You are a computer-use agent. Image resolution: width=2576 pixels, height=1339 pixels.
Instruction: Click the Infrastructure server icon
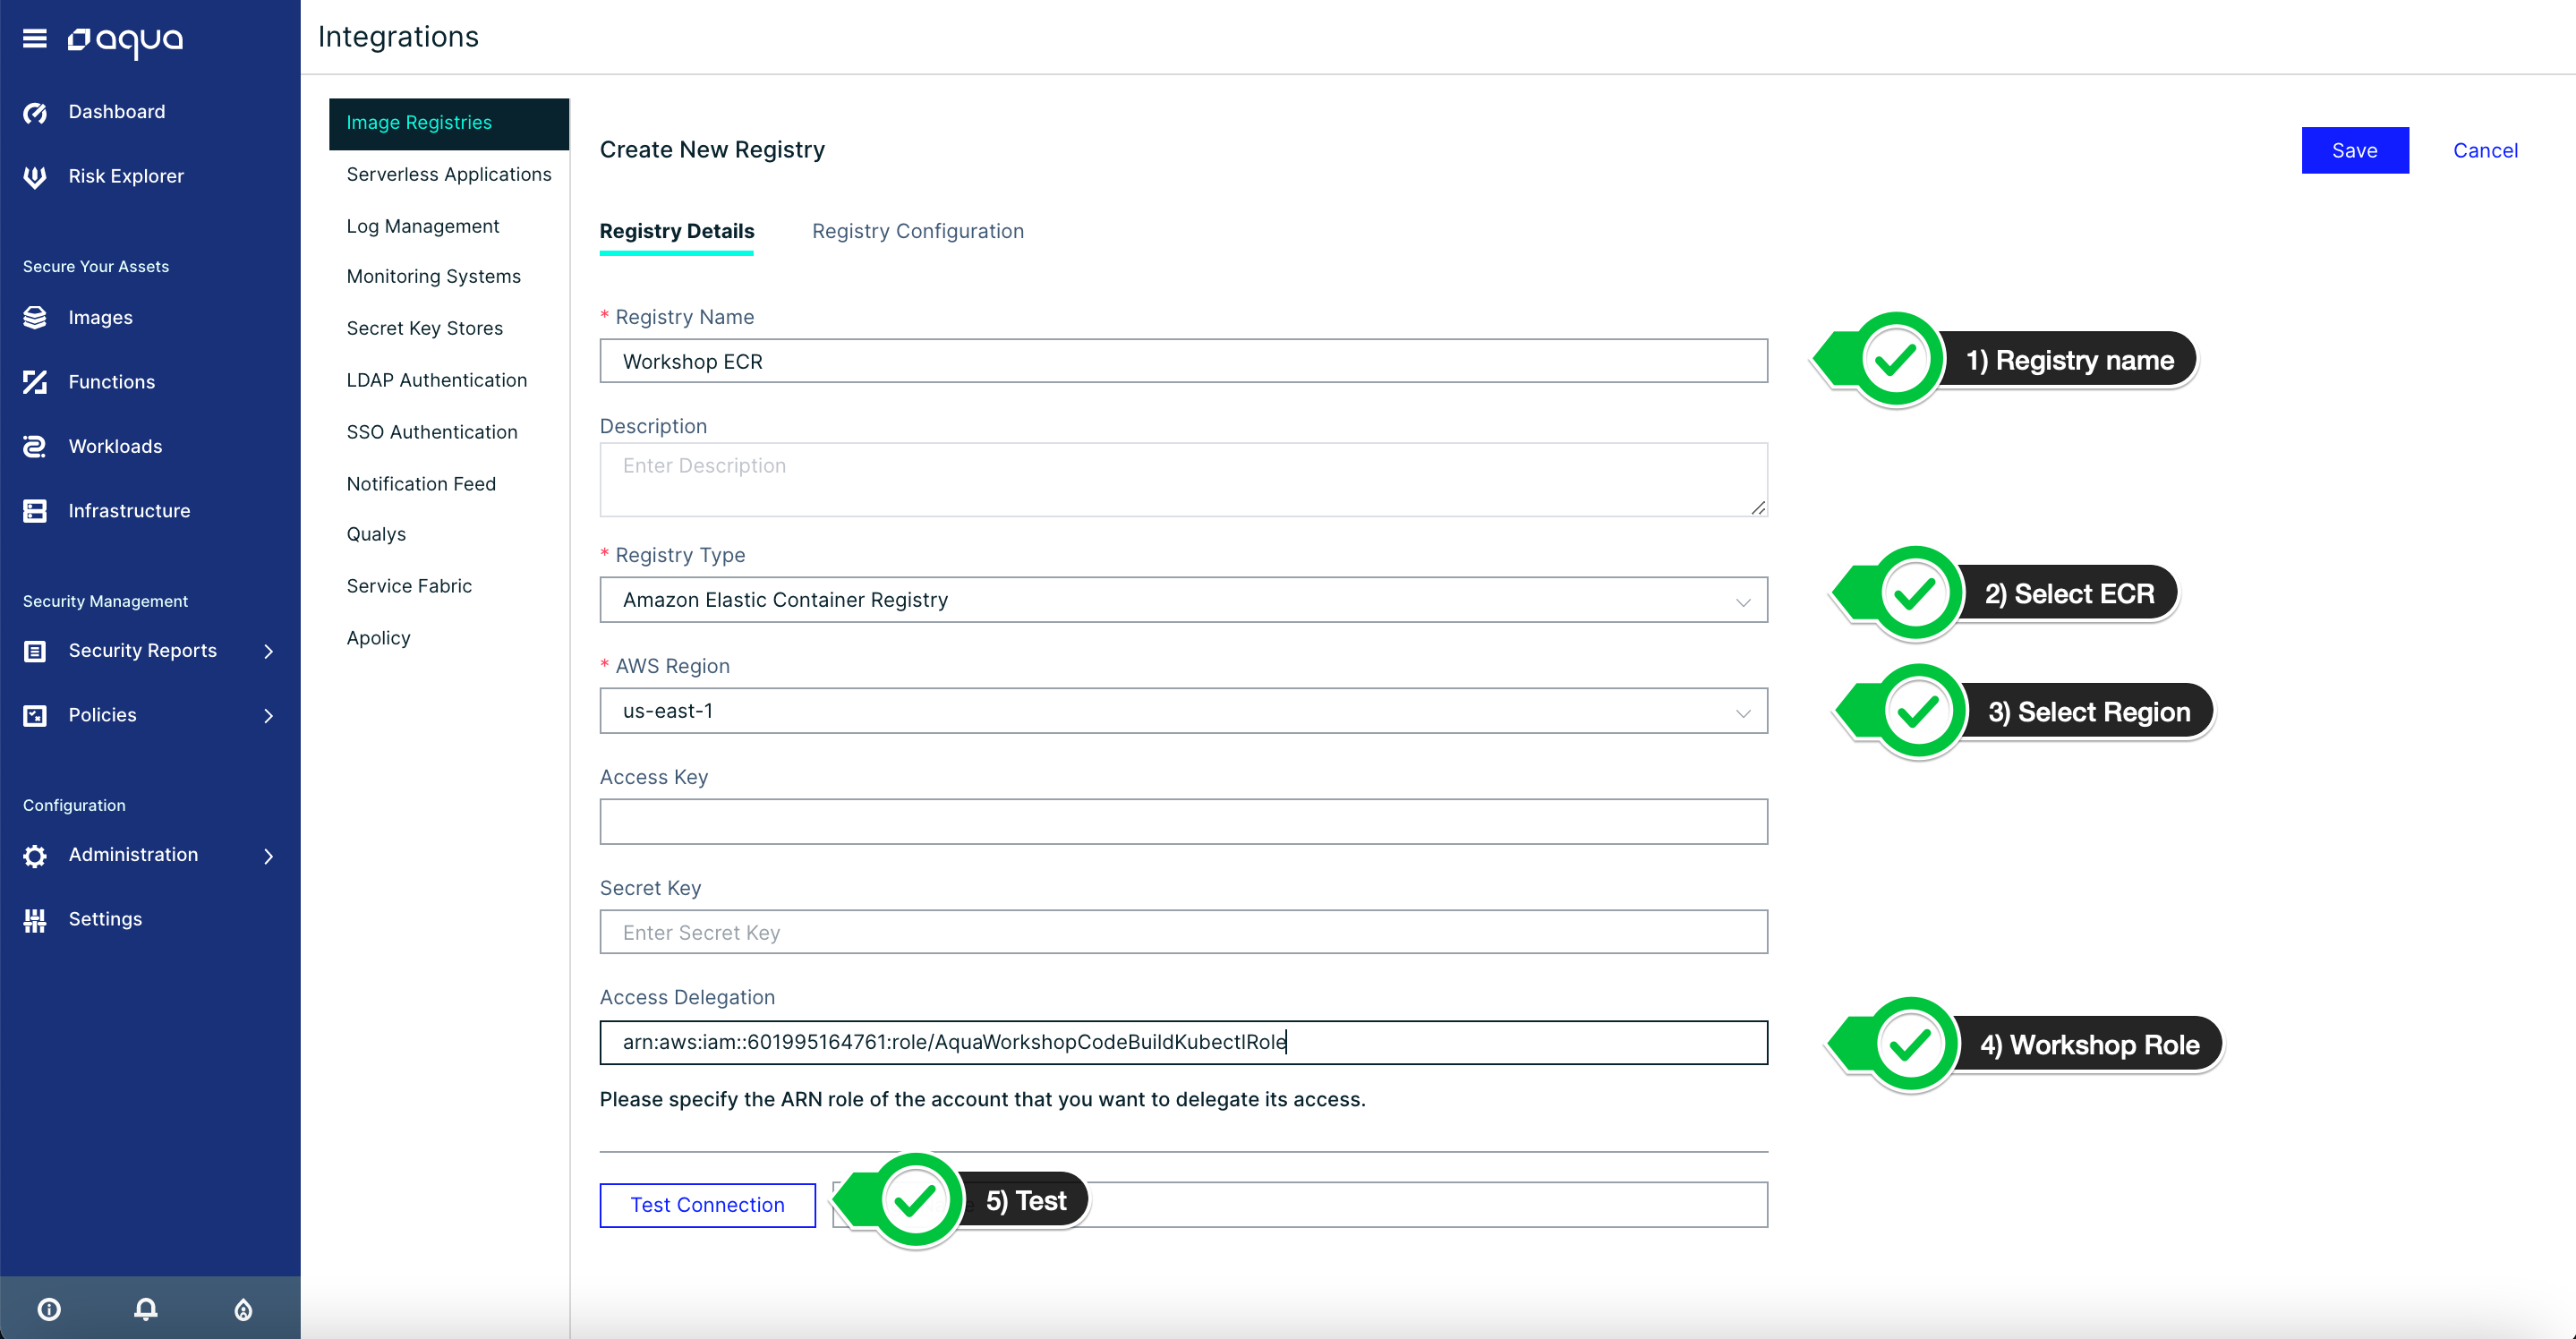coord(35,511)
